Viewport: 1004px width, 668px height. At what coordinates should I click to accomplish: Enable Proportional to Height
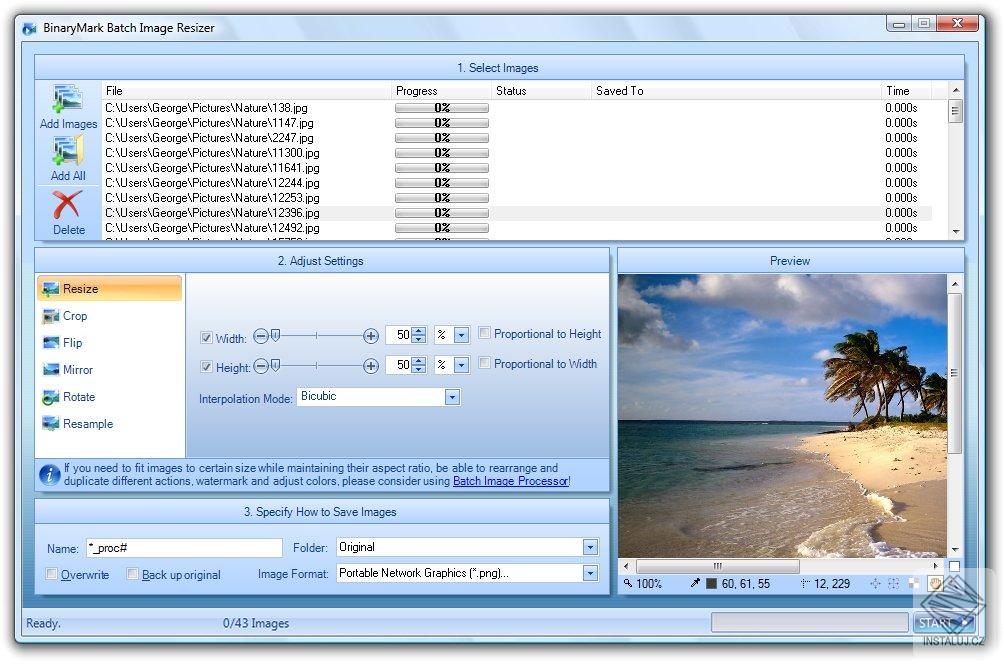click(x=483, y=334)
